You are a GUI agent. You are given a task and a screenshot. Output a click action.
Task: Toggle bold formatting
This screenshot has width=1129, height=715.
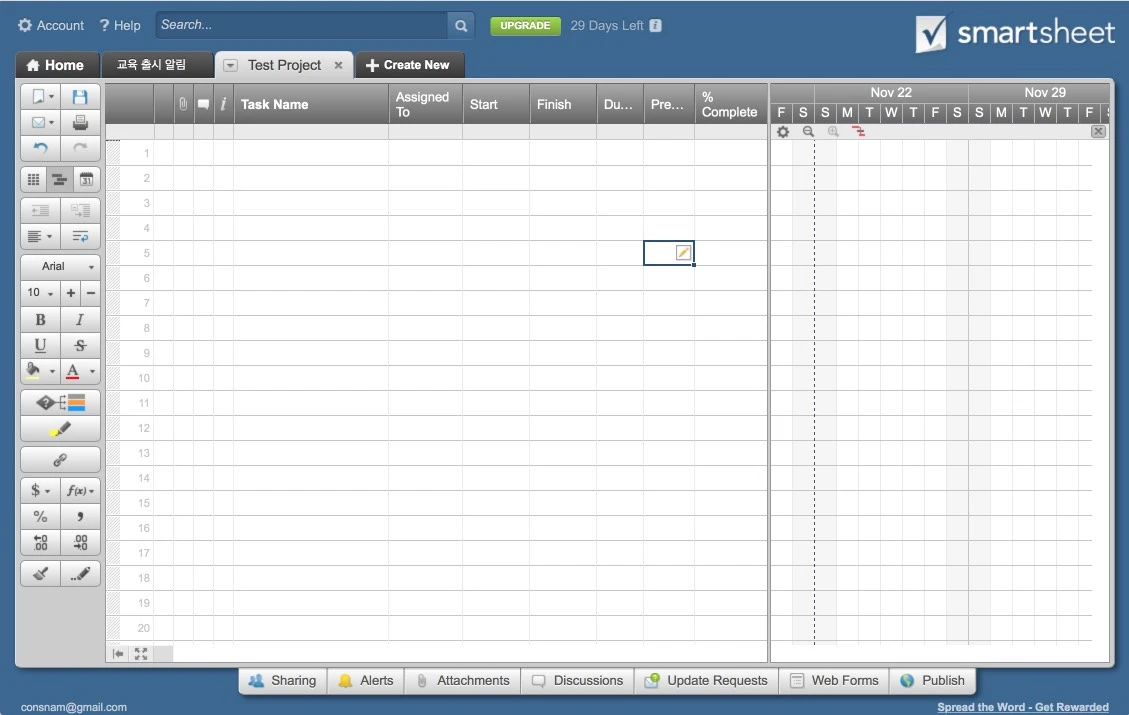click(x=40, y=319)
